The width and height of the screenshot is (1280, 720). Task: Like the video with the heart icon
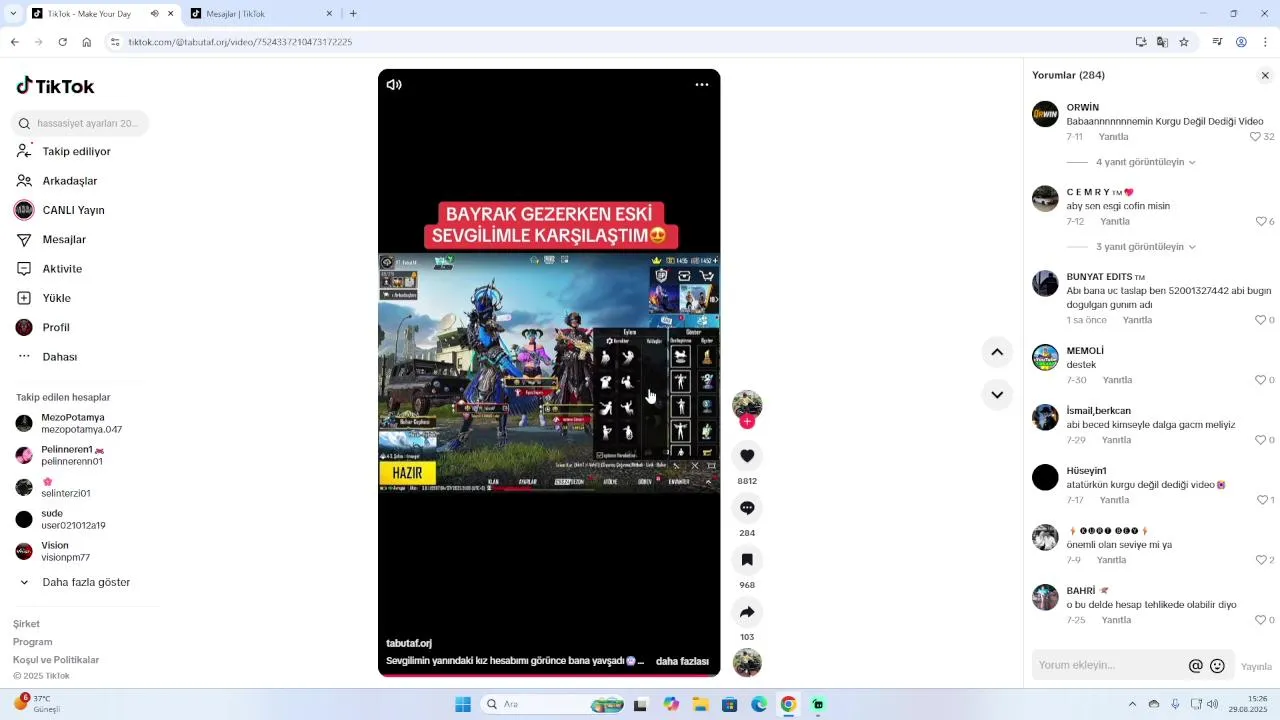(x=747, y=456)
